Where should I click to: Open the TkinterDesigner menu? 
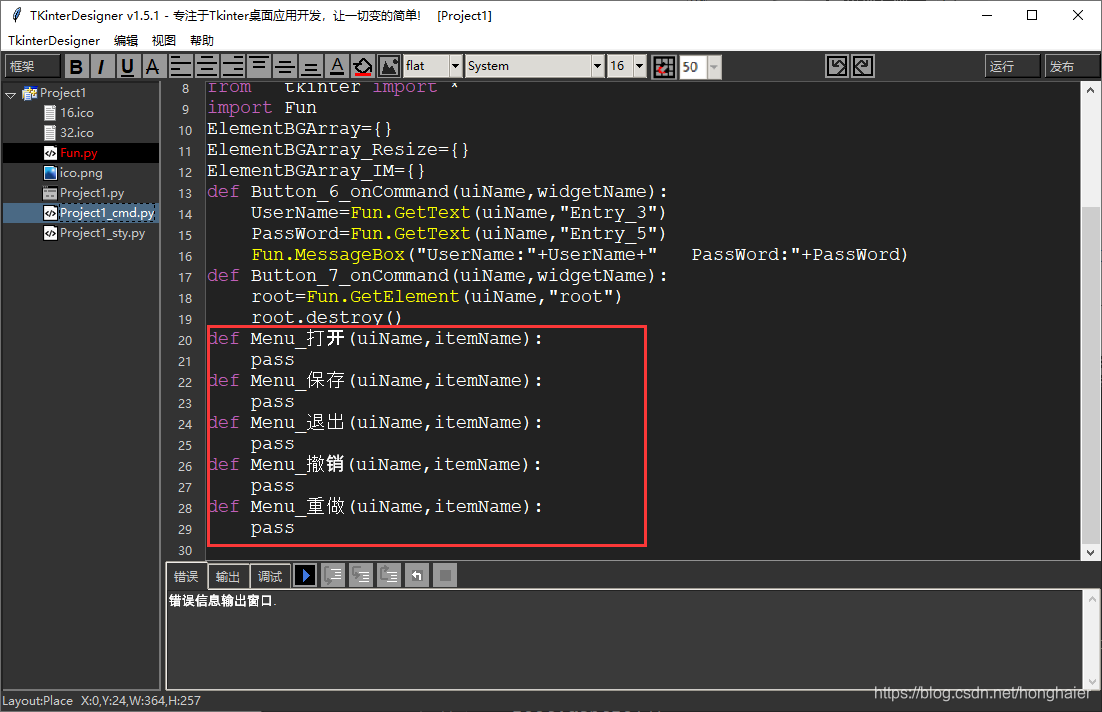click(x=54, y=40)
